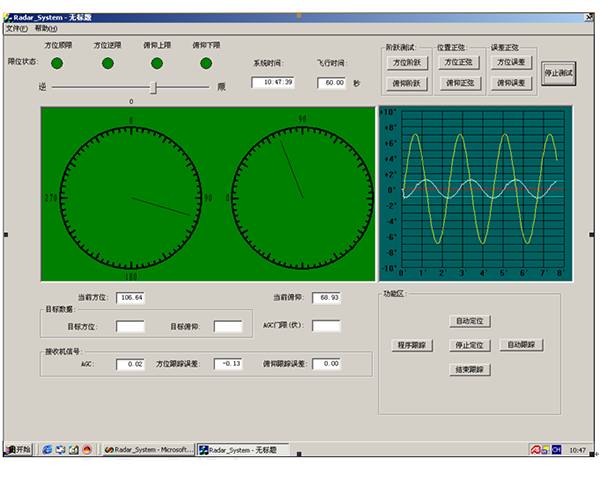
Task: Launch Internet Explorer from quick launch
Action: coord(47,450)
